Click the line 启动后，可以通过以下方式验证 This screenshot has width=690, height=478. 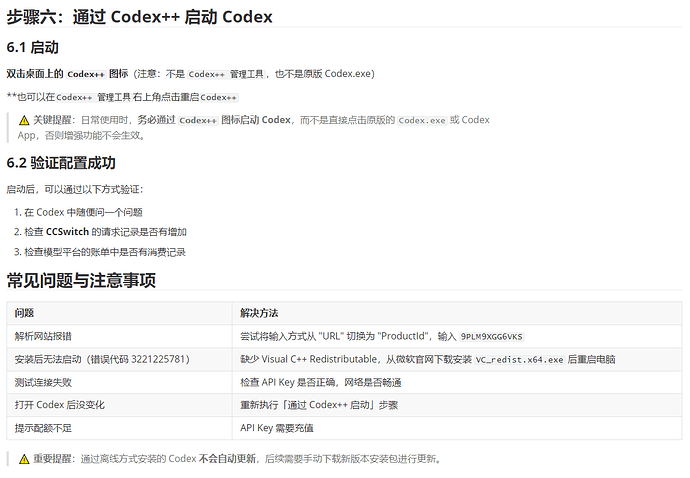[x=74, y=190]
